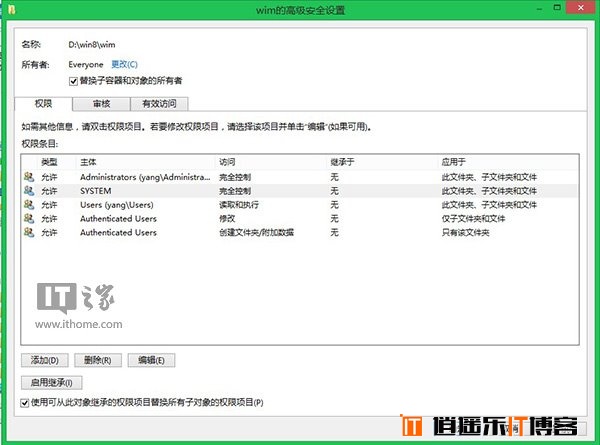Click the D:\win8\wim path text
This screenshot has height=445, width=600.
point(92,45)
